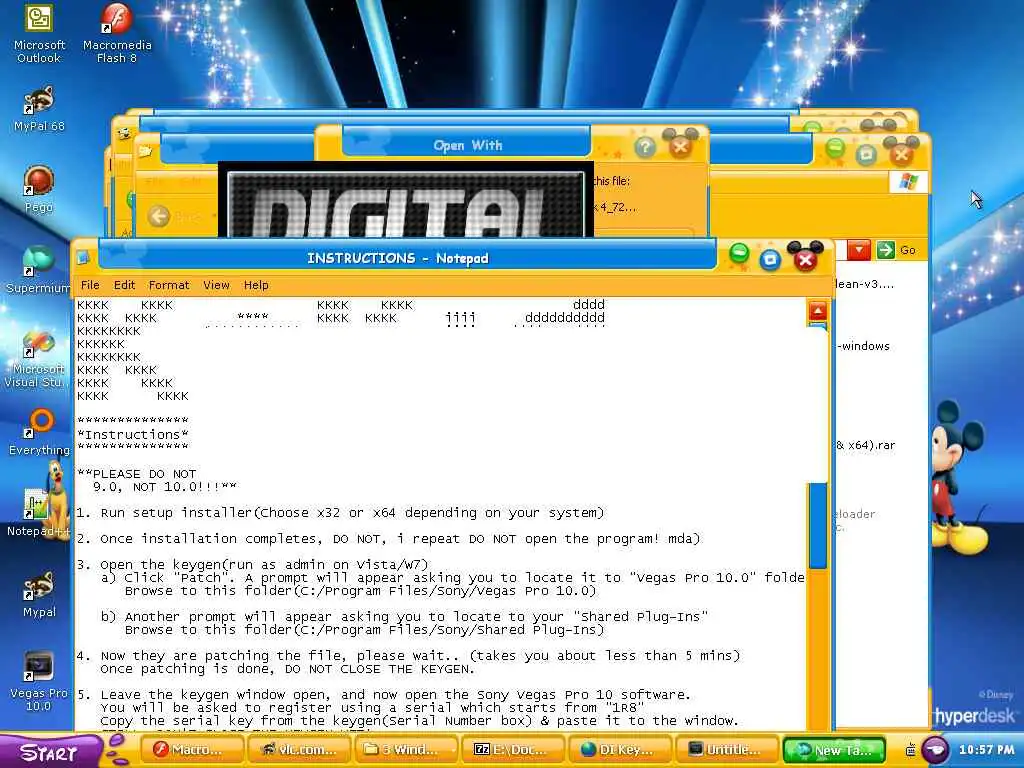This screenshot has width=1024, height=768.
Task: Switch to vlc.com... taskbar button
Action: [x=300, y=750]
